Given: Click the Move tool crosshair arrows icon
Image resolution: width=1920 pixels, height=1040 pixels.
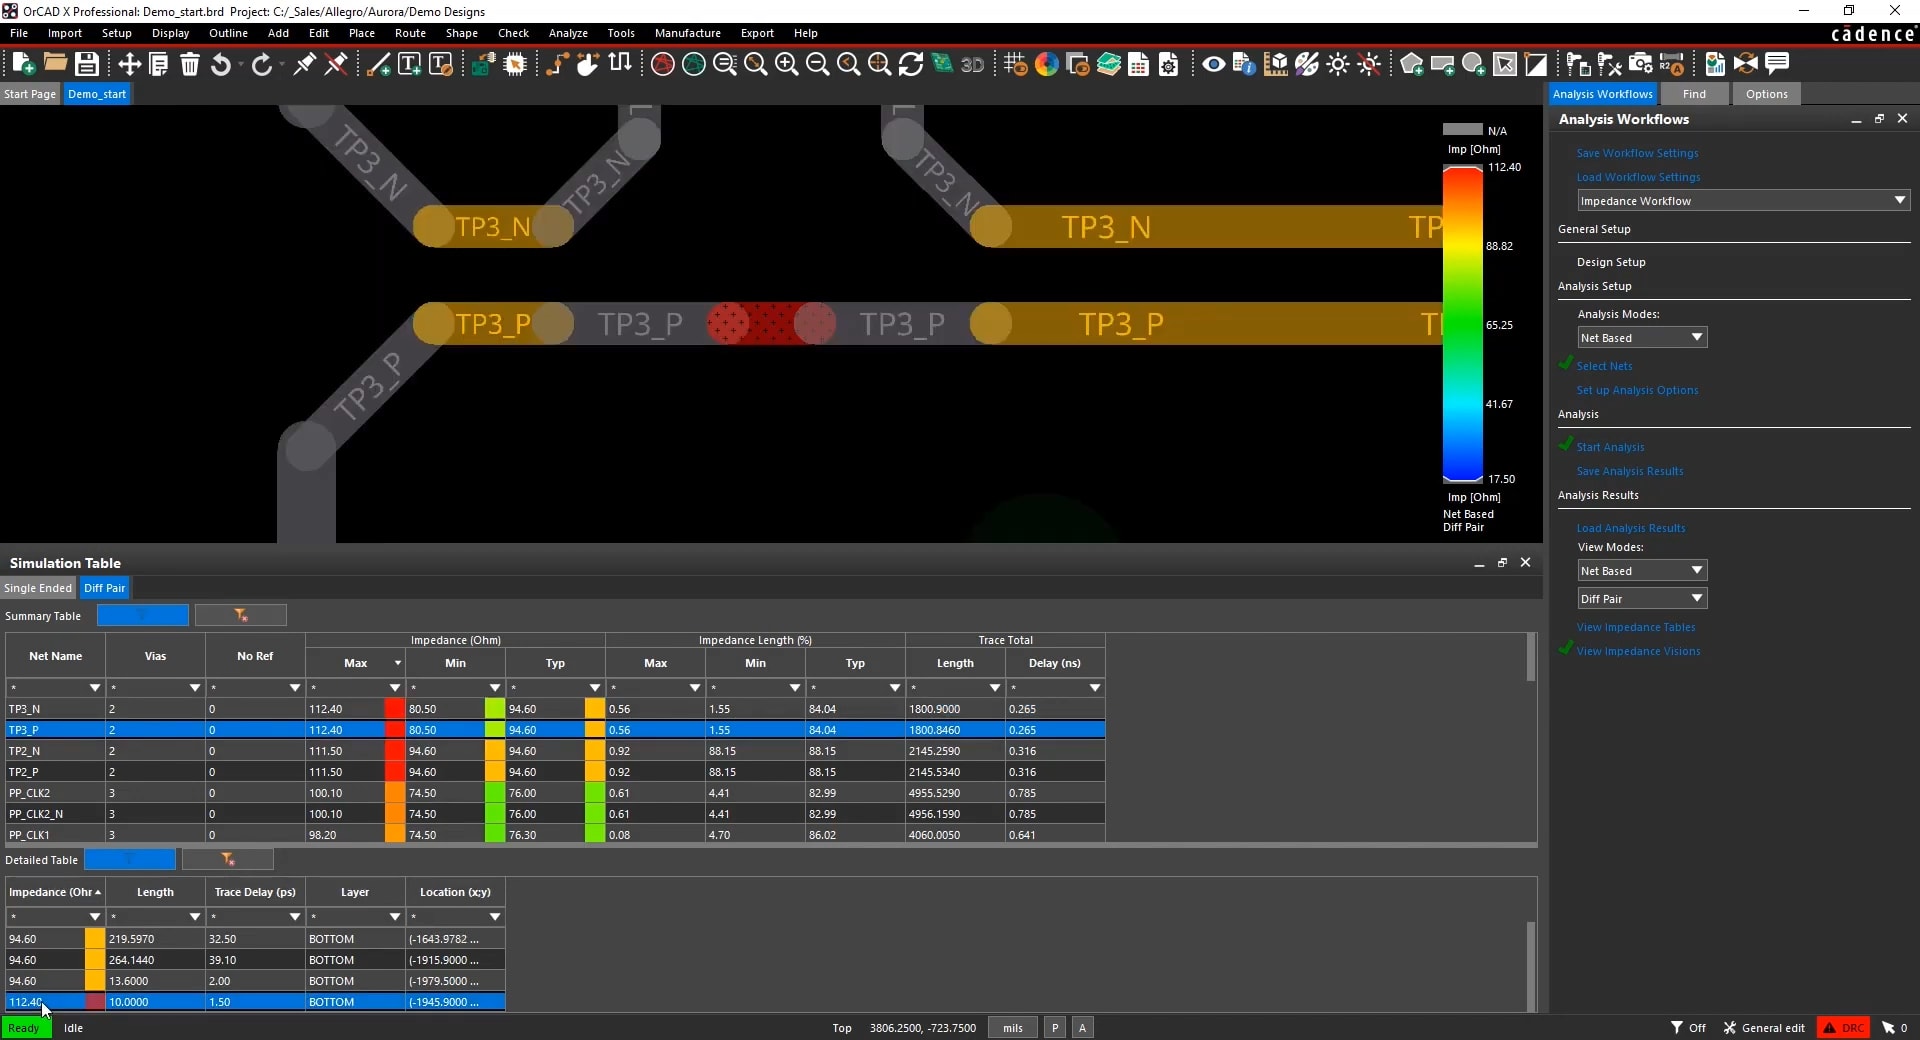Looking at the screenshot, I should click(x=129, y=64).
